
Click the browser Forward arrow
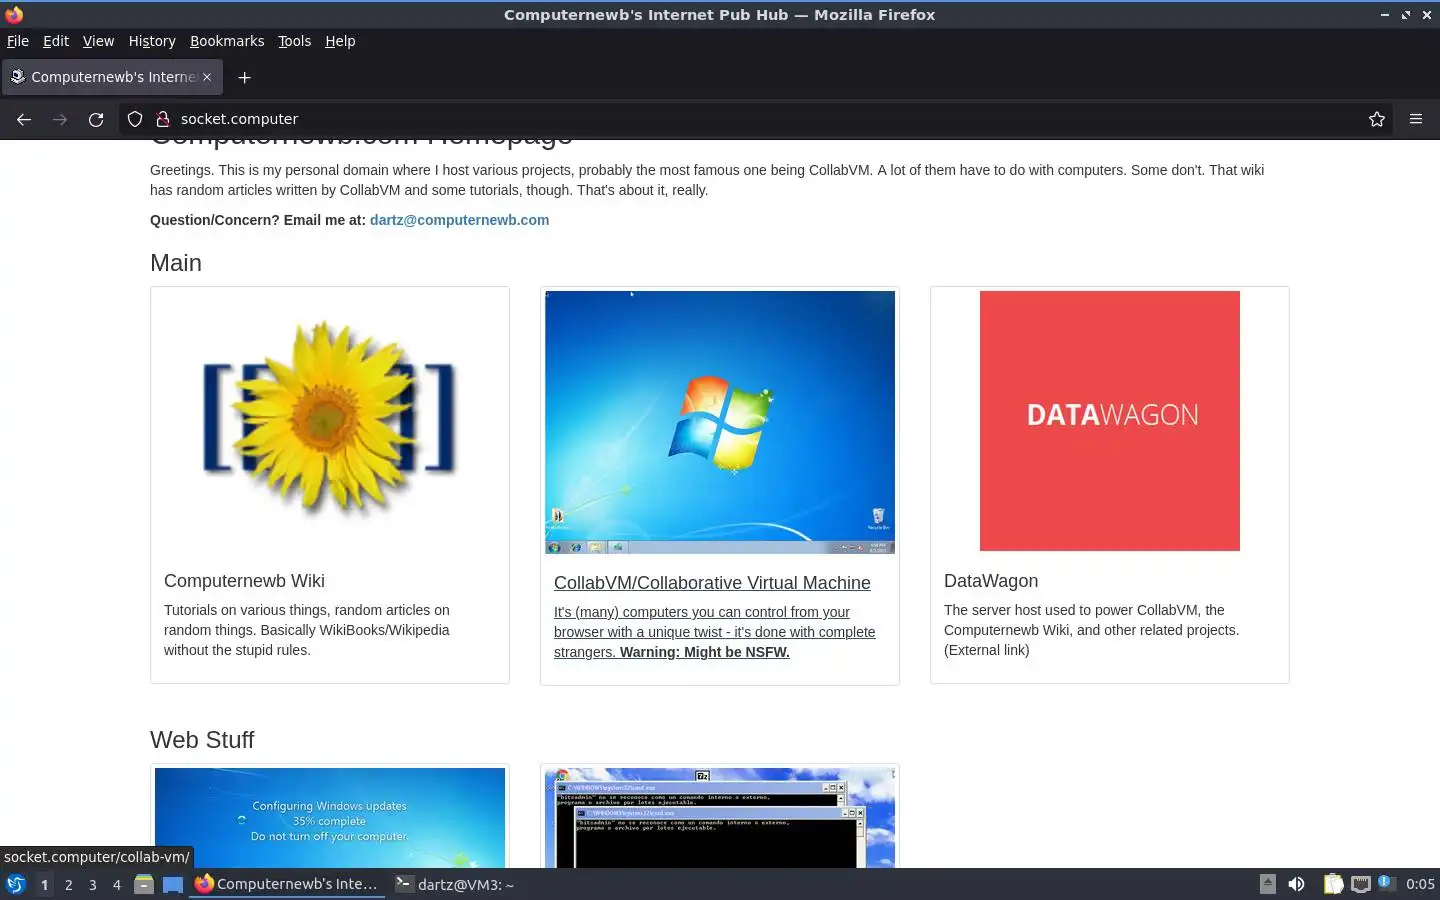click(60, 119)
